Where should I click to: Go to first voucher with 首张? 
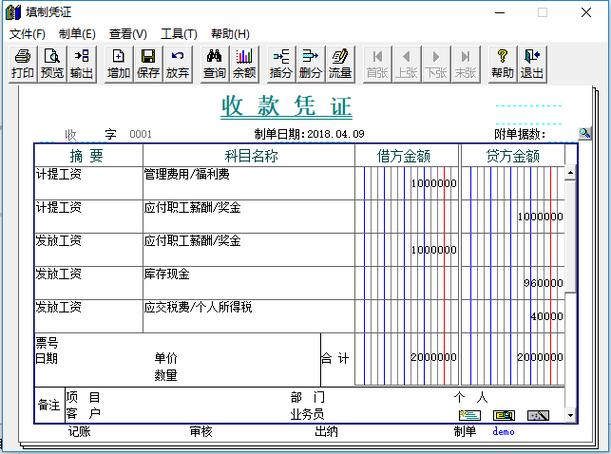coord(377,64)
